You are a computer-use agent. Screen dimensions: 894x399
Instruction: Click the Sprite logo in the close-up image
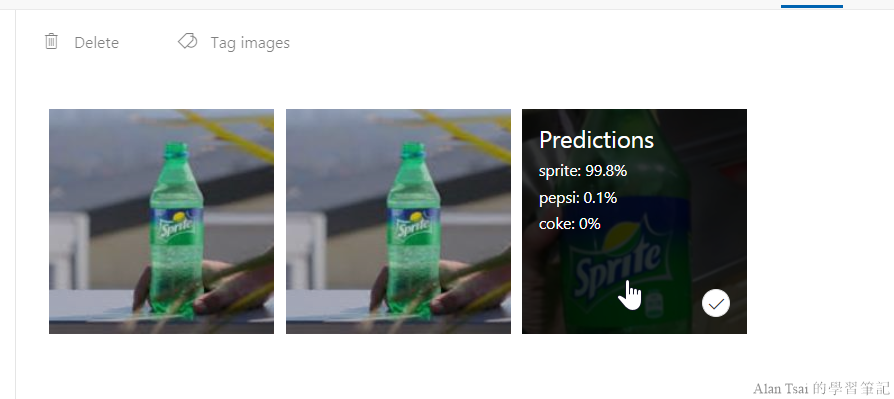pyautogui.click(x=619, y=264)
